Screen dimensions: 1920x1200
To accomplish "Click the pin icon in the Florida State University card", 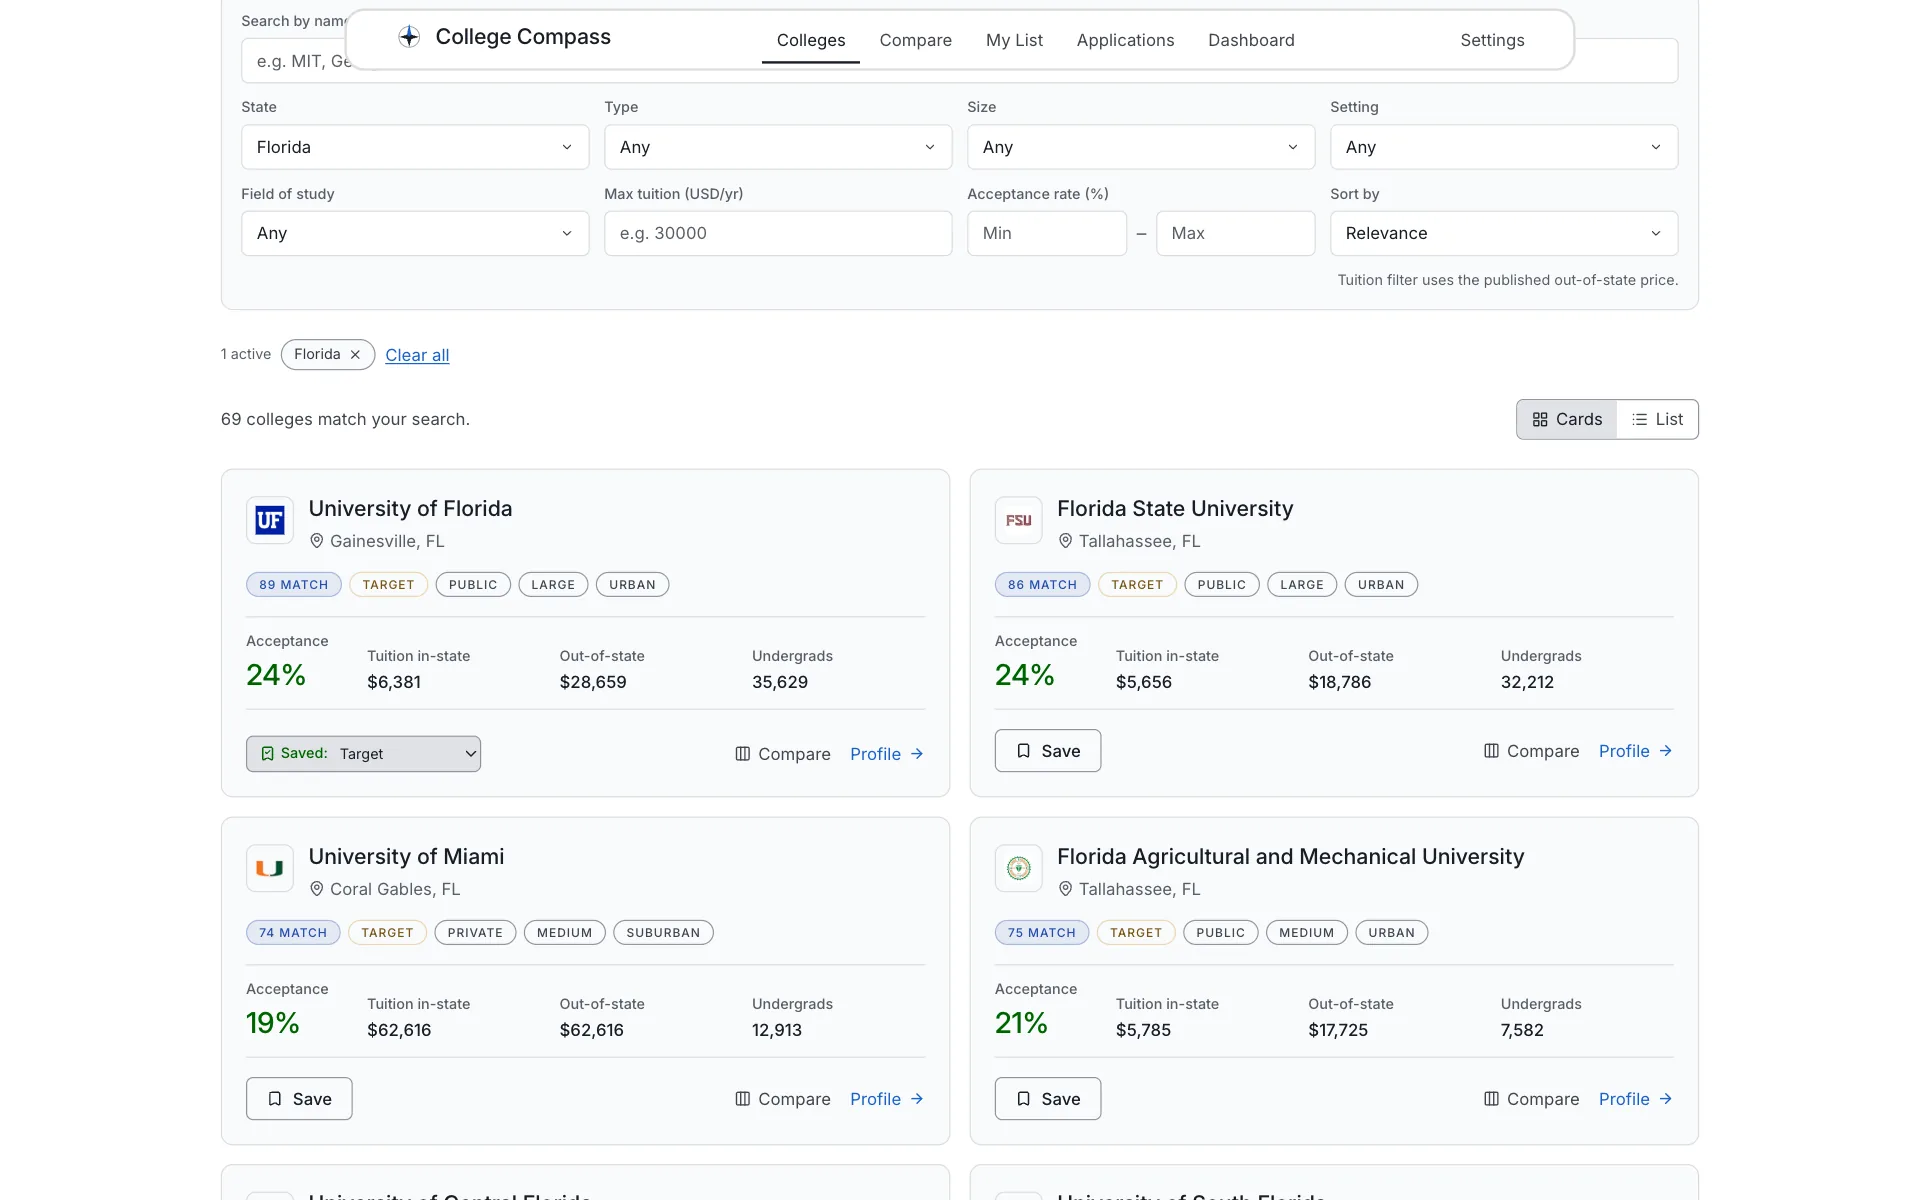I will 1065,541.
